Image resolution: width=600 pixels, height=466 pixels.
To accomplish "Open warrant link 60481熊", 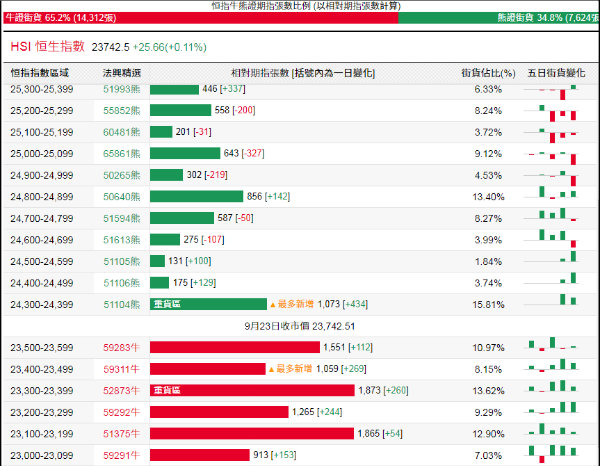I will (122, 132).
